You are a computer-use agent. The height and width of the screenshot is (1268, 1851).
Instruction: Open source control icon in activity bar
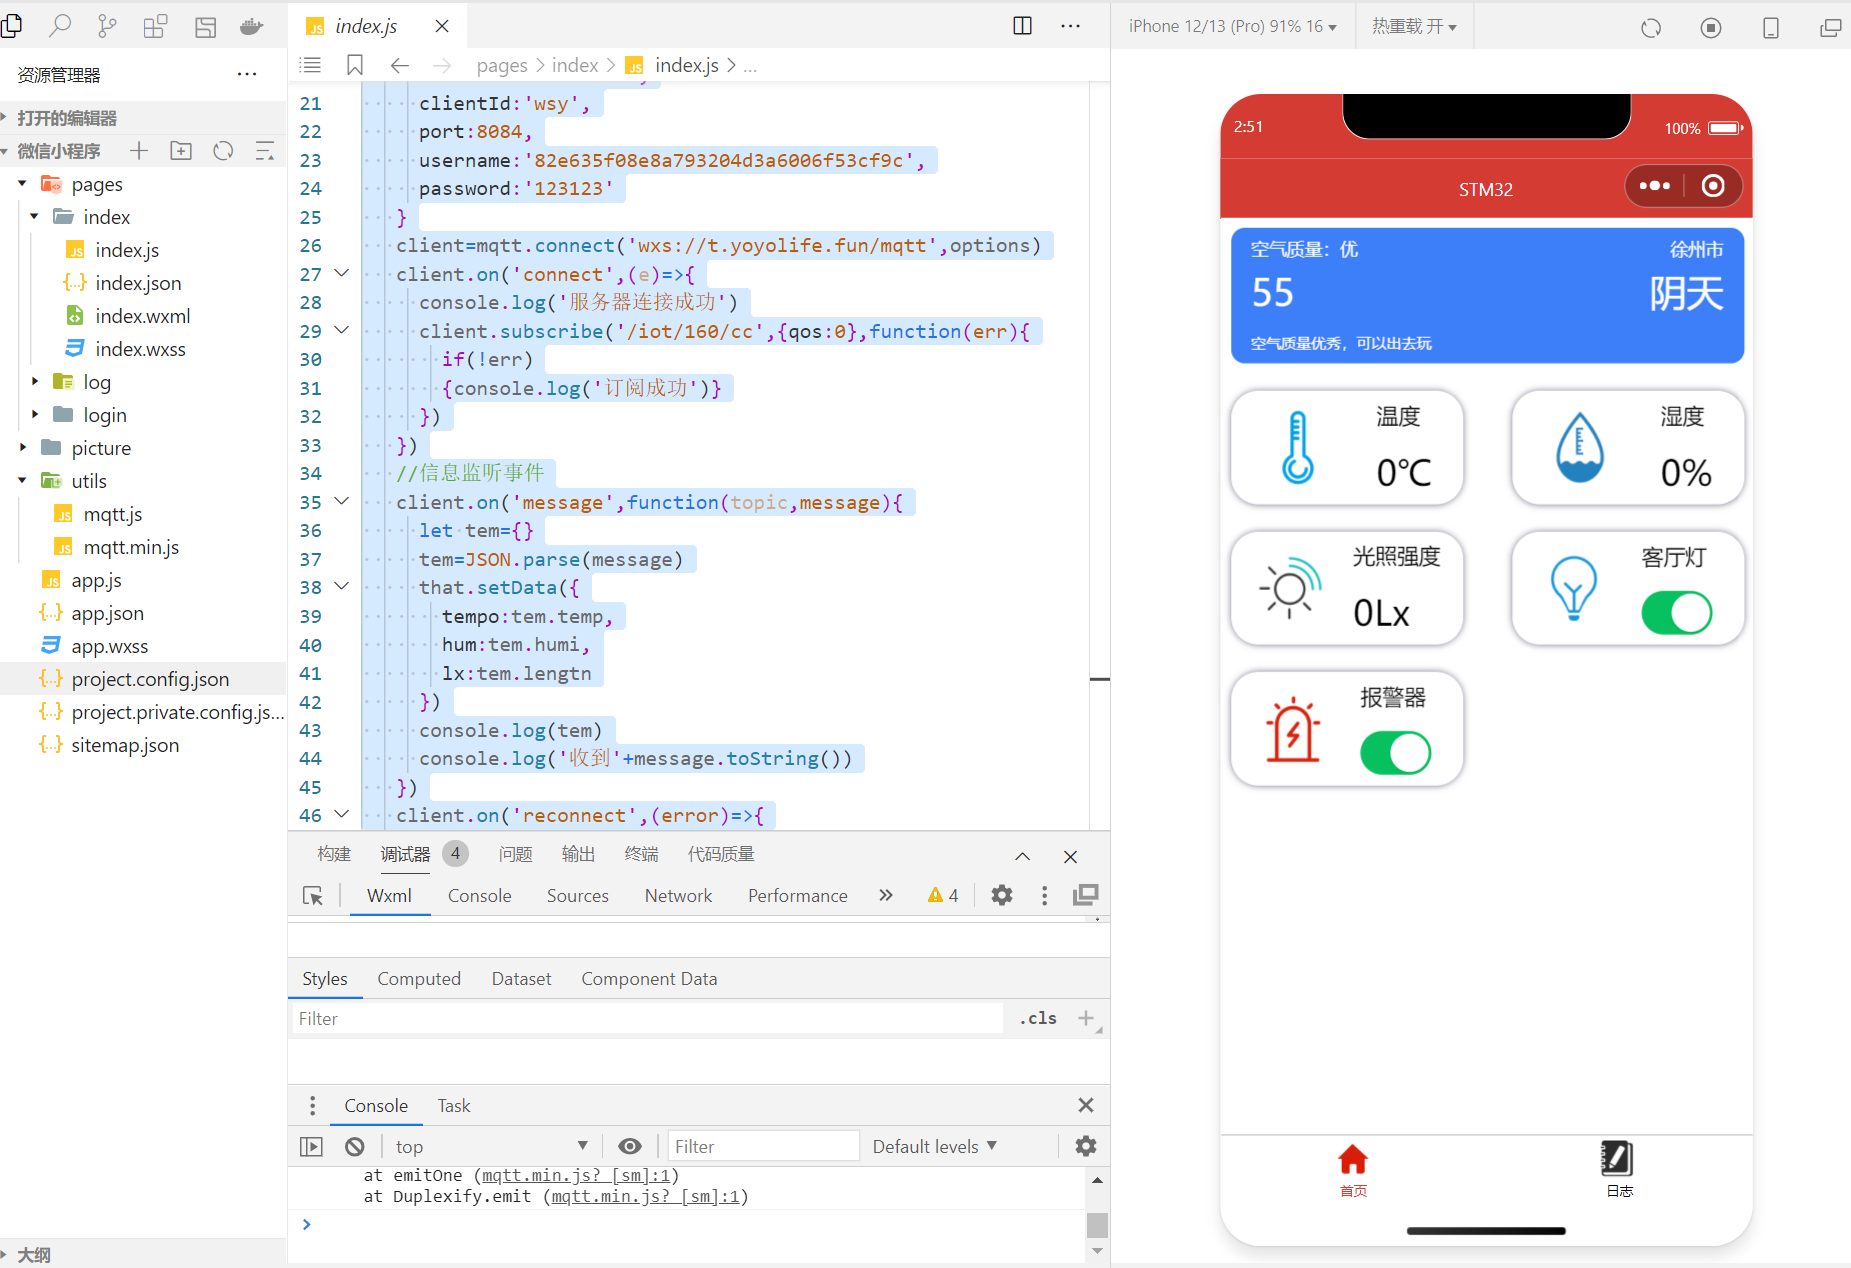pos(107,26)
